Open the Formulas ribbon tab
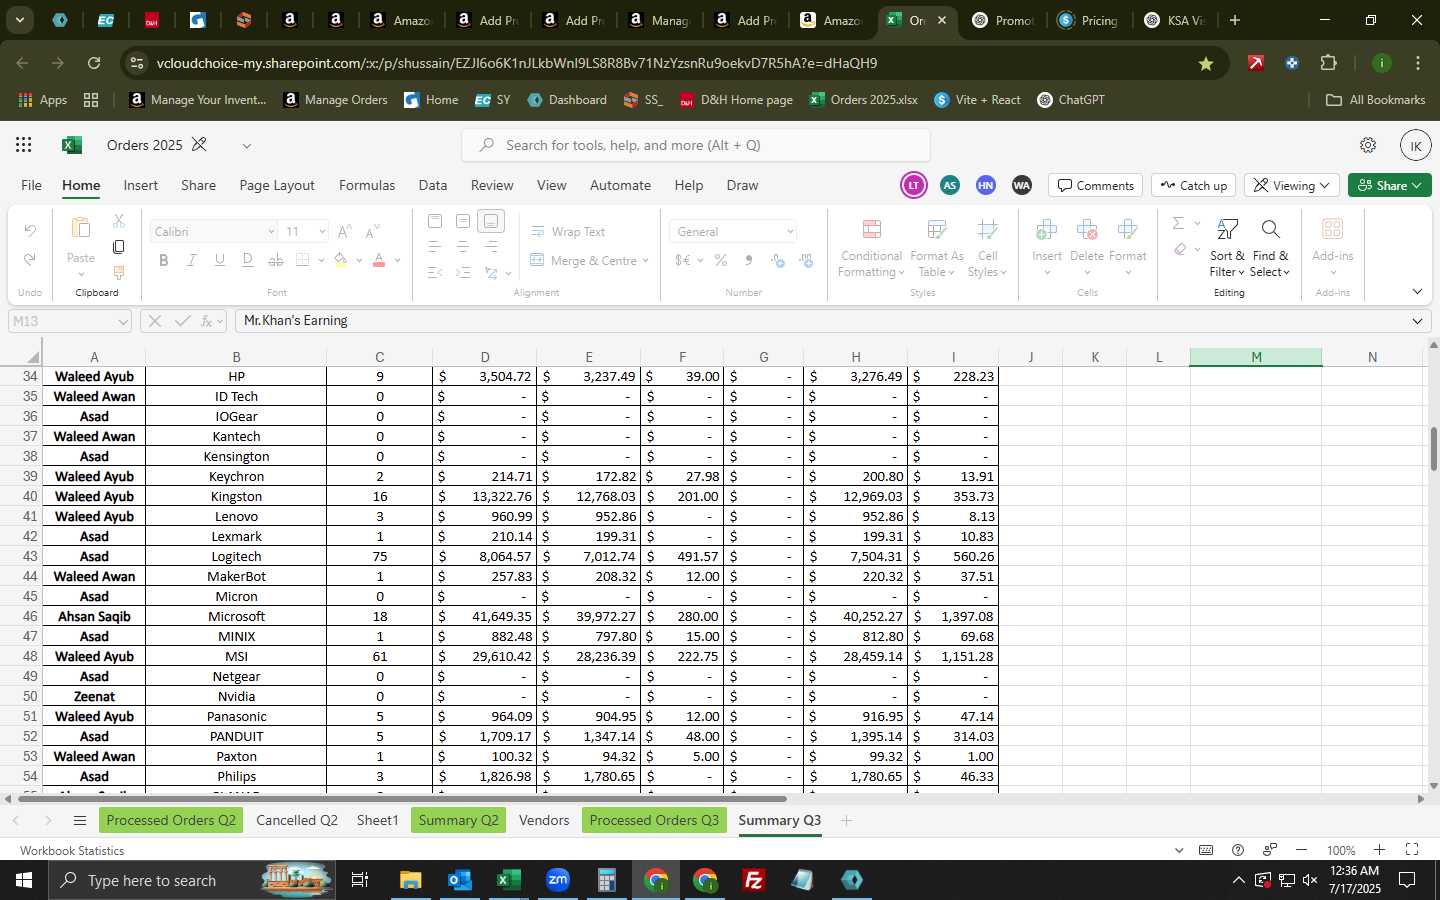 pos(367,185)
